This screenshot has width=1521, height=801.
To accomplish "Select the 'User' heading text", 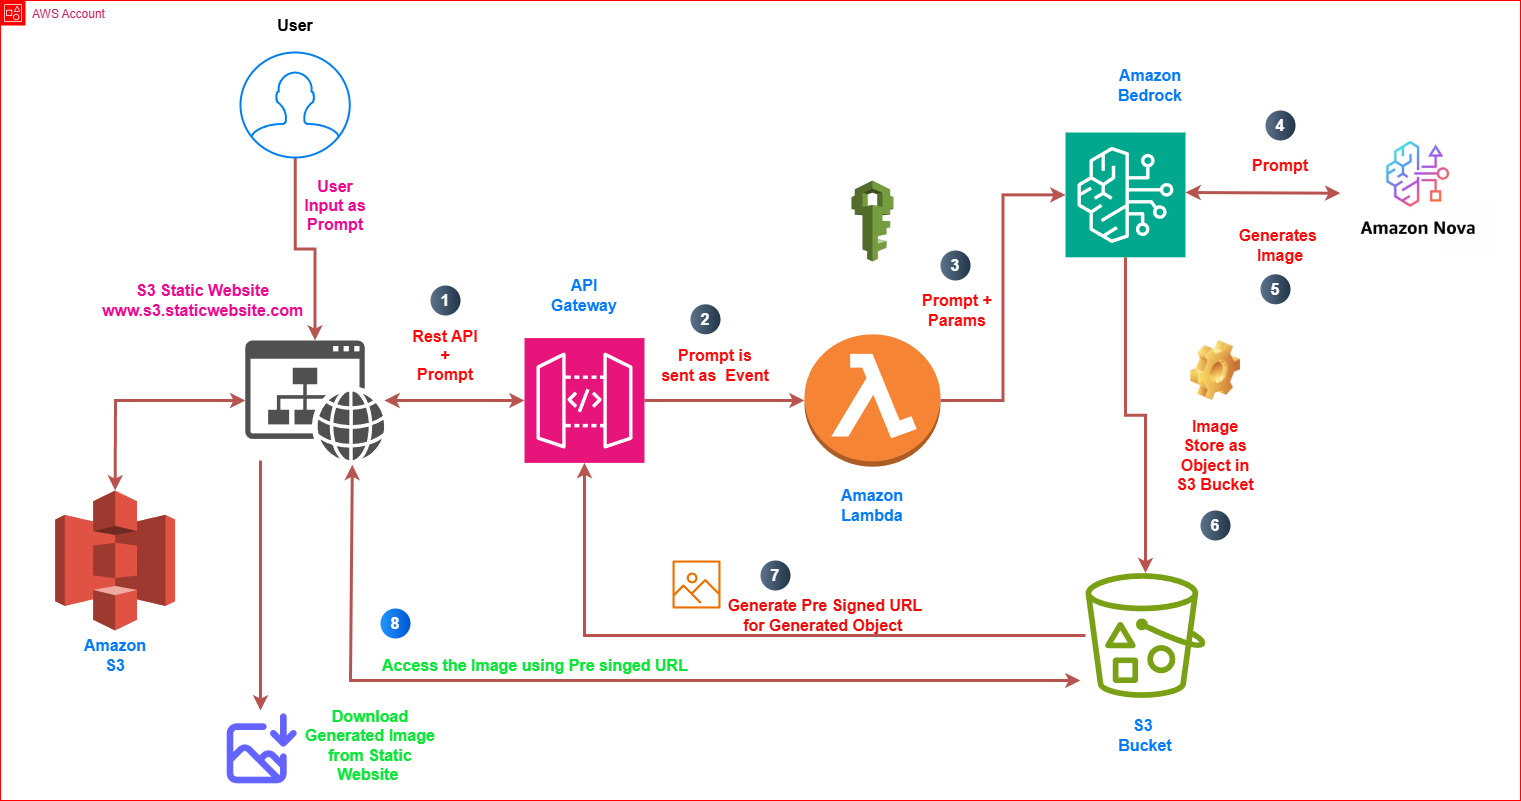I will tap(295, 25).
